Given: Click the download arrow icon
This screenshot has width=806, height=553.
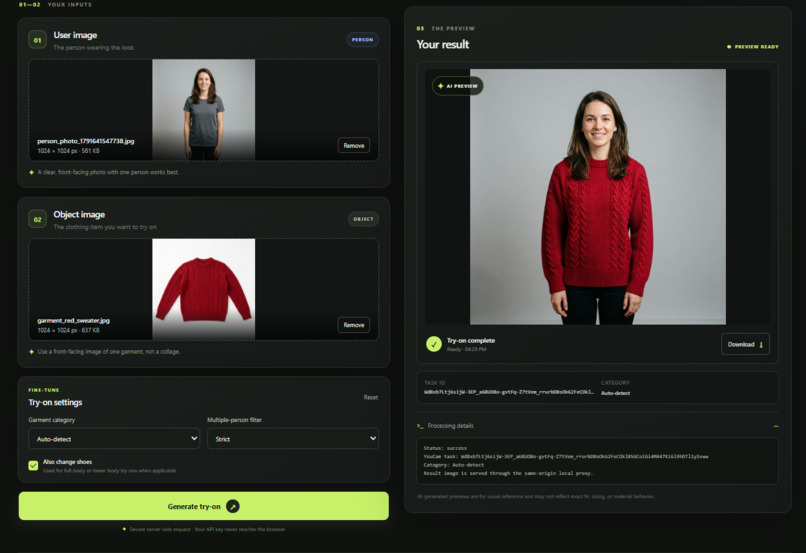Looking at the screenshot, I should tap(761, 344).
